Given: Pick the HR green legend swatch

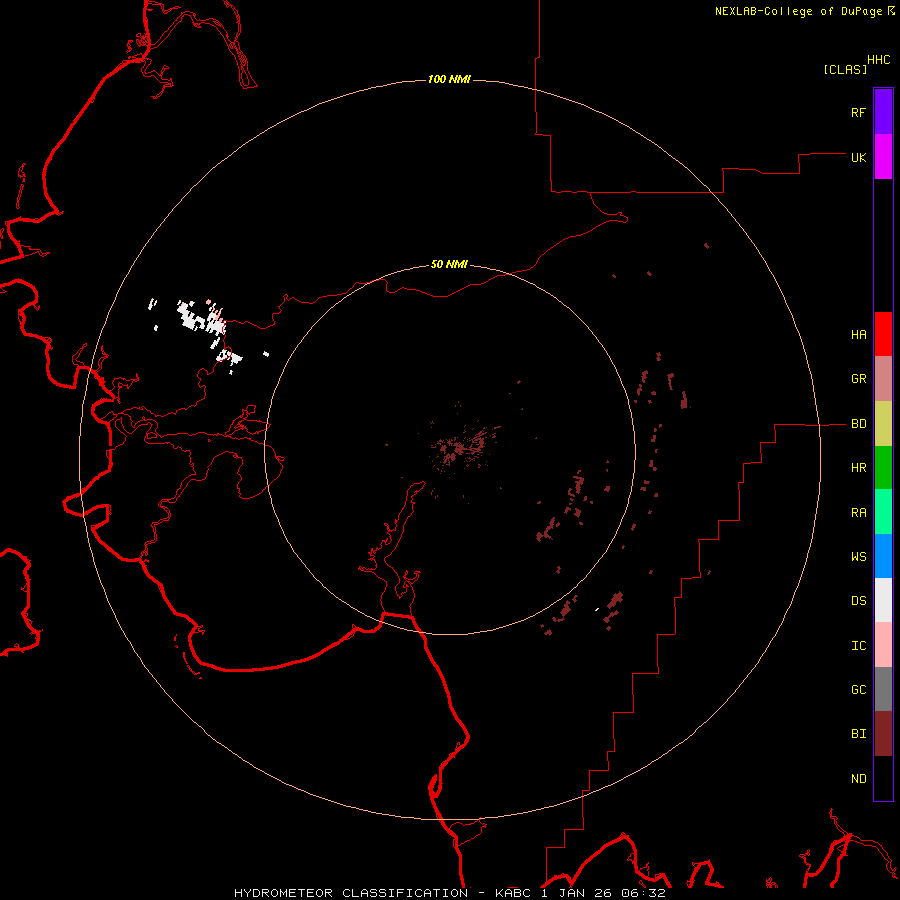Looking at the screenshot, I should pos(883,468).
